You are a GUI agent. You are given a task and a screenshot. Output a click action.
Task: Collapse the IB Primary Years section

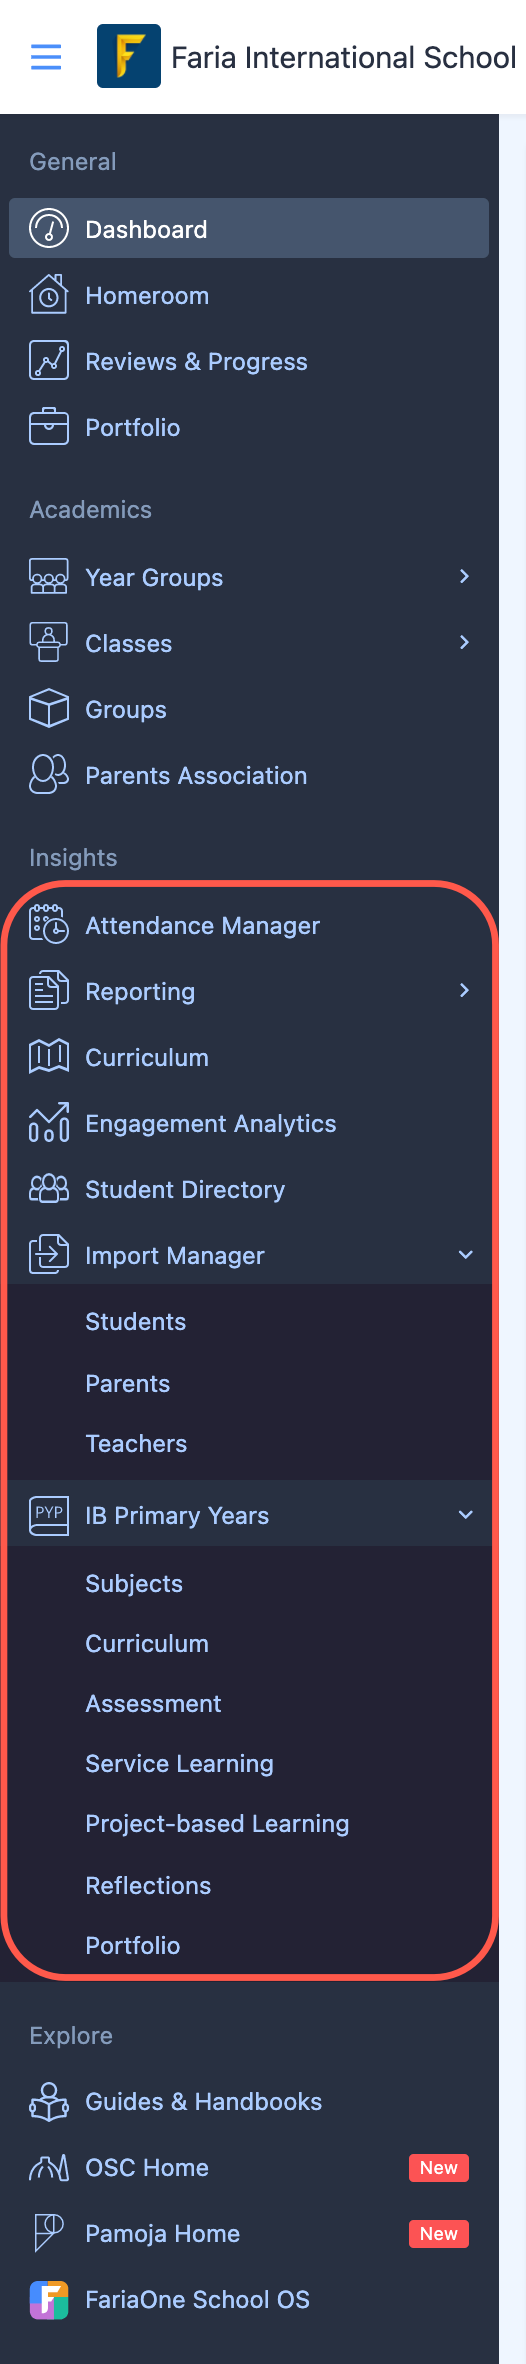point(466,1515)
